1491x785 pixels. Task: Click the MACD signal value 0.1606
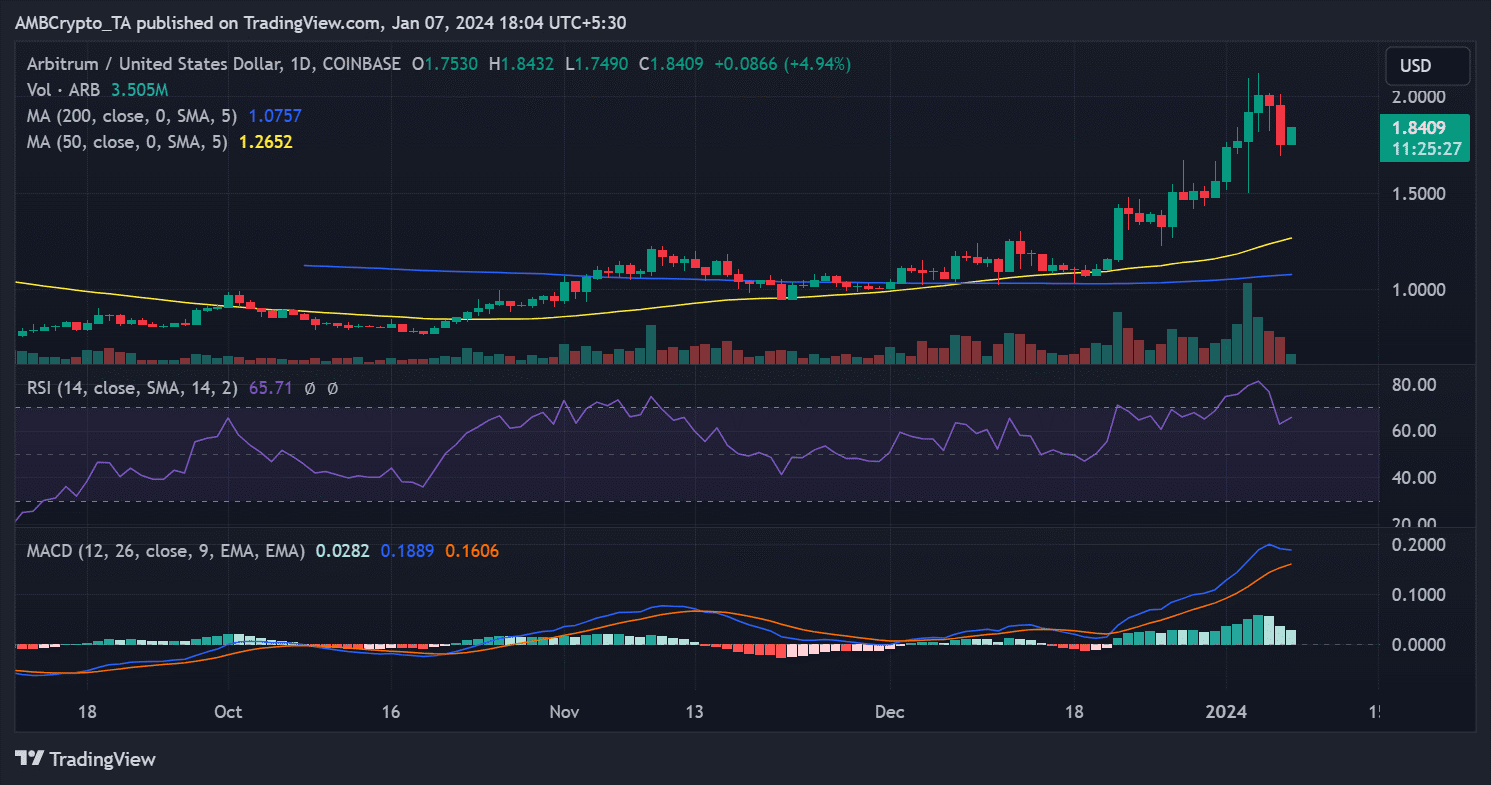[x=472, y=550]
